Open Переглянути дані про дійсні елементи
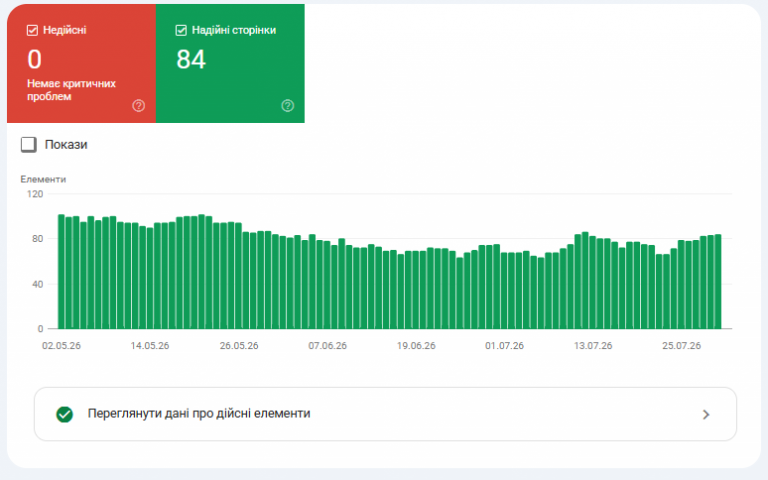The image size is (768, 480). (x=385, y=414)
